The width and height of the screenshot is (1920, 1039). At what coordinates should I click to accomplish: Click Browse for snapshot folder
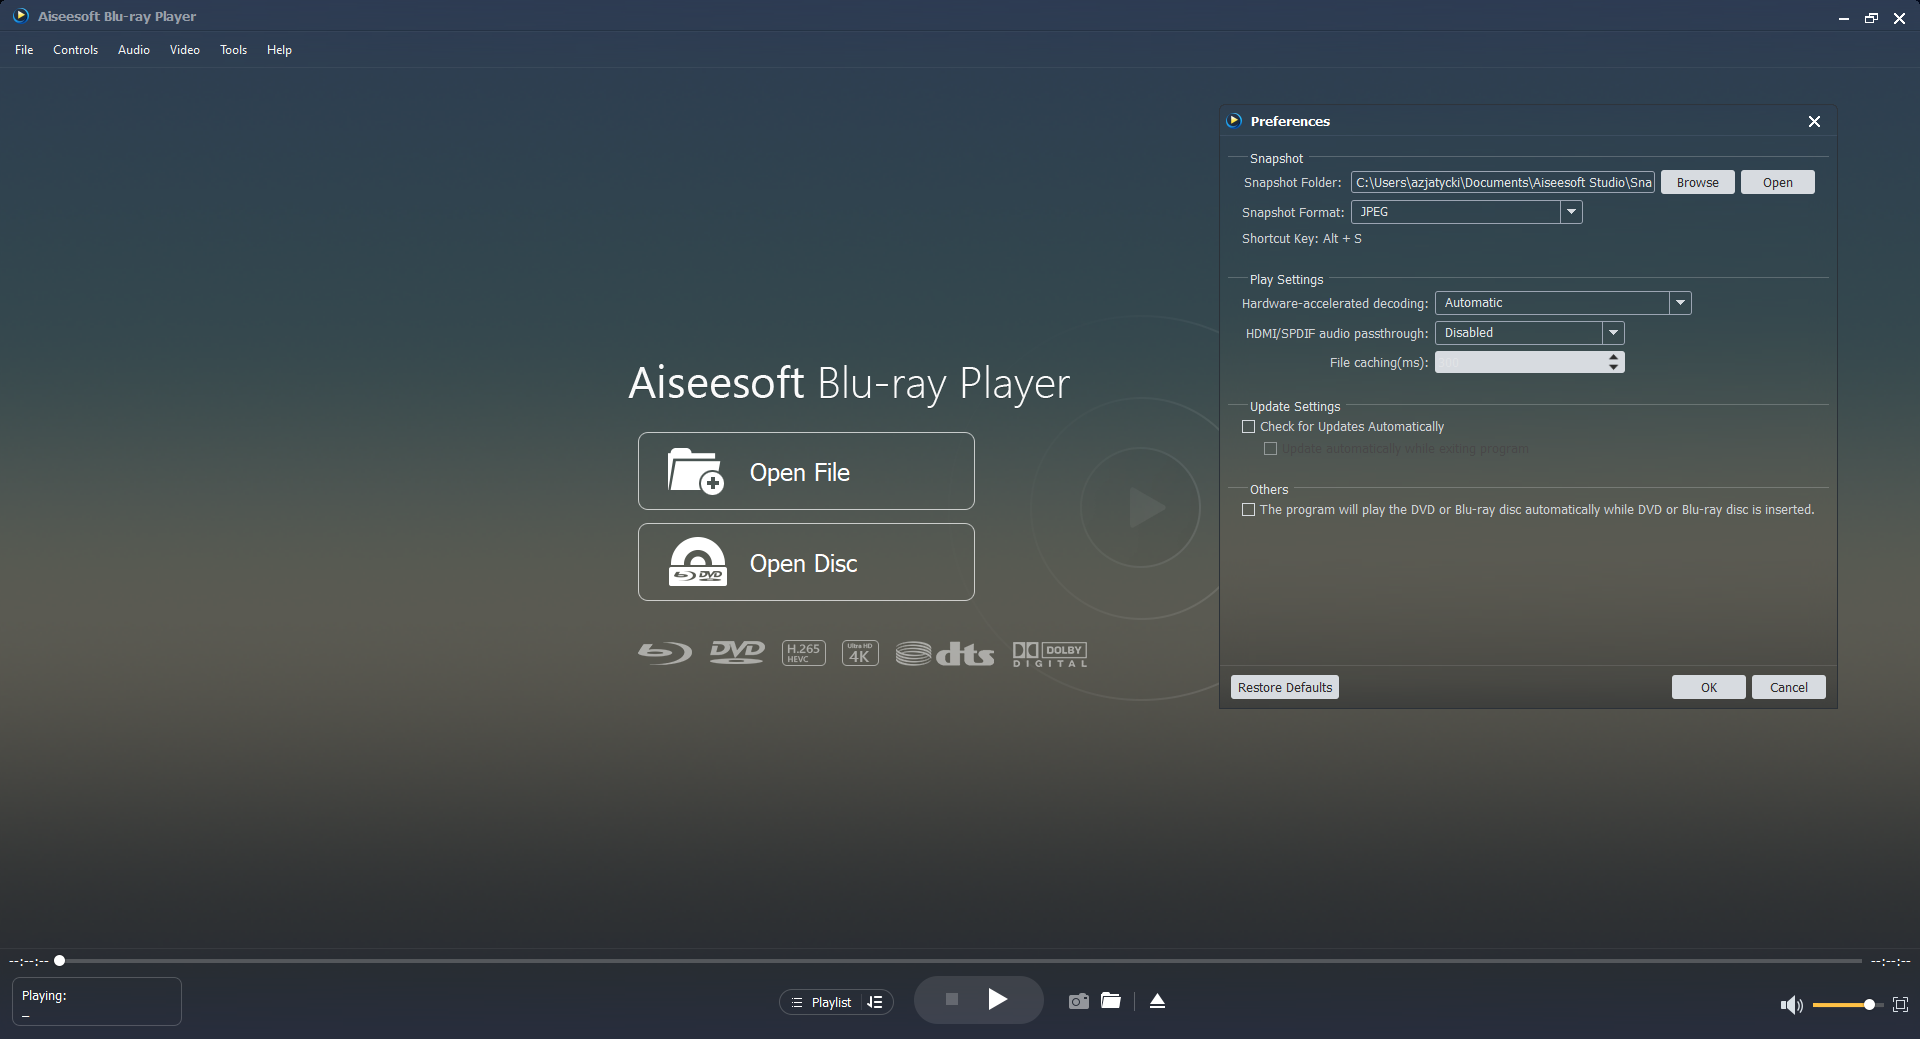1697,182
